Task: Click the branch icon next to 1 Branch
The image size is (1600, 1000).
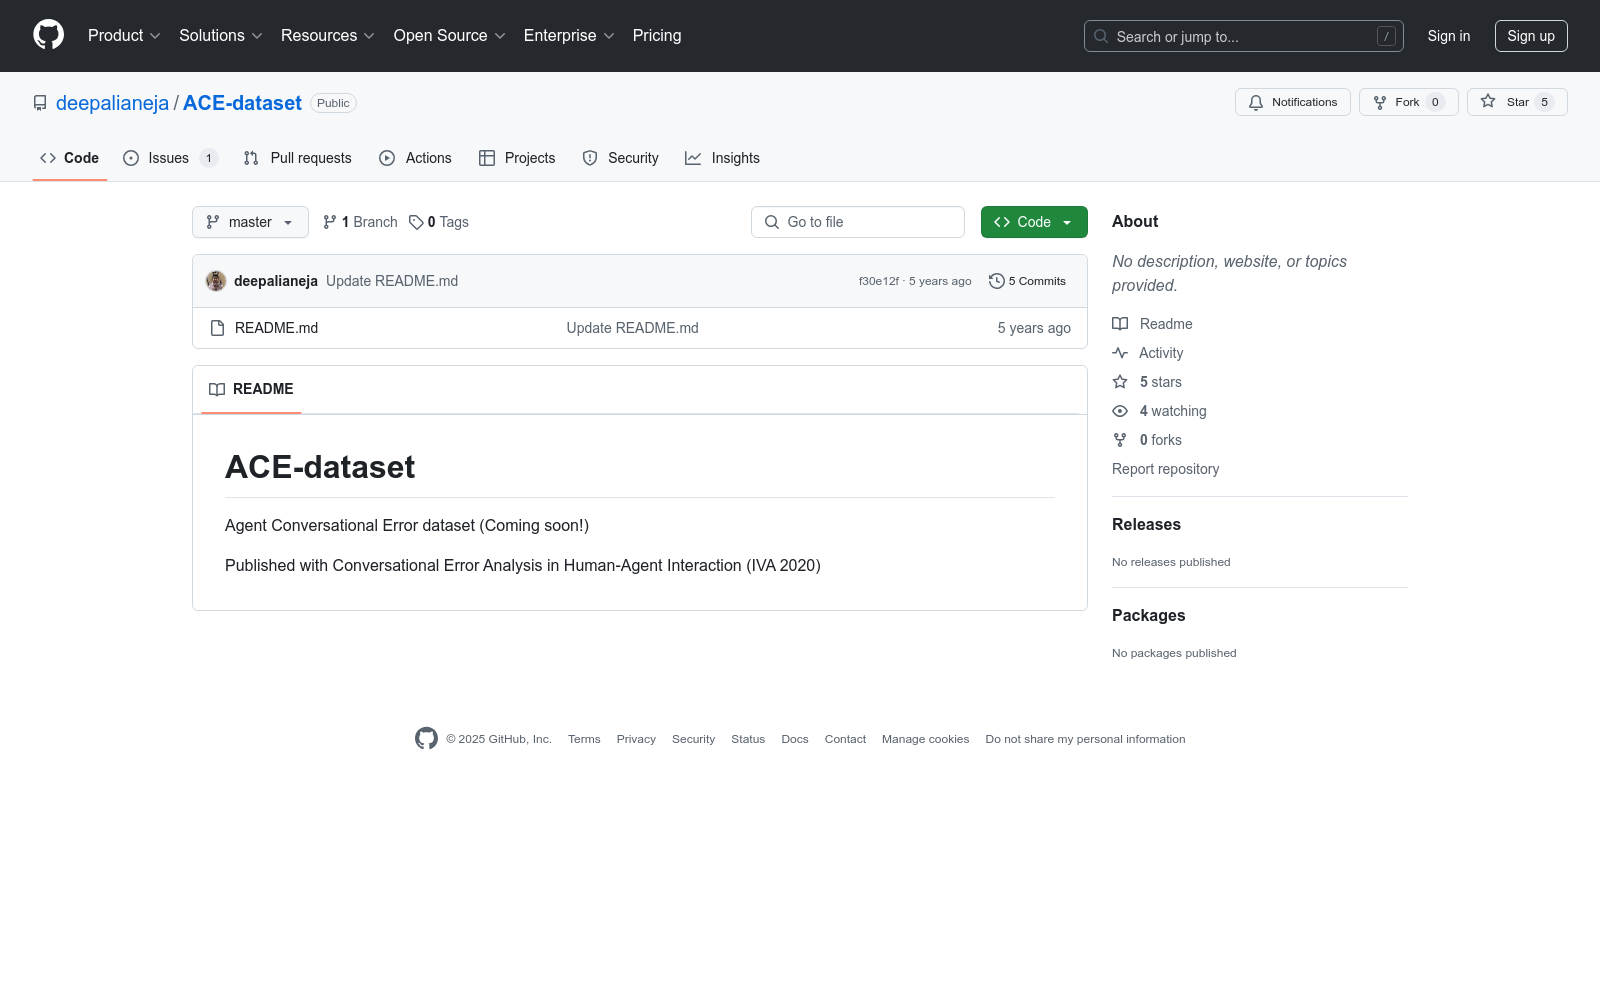Action: (330, 222)
